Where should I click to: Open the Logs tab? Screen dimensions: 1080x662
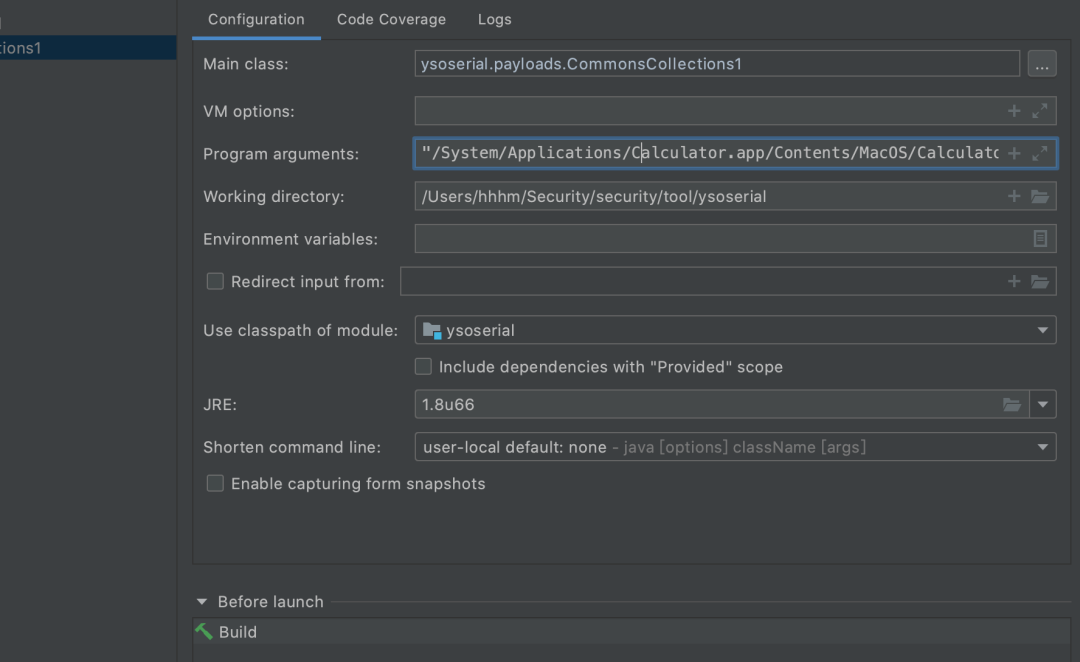494,19
